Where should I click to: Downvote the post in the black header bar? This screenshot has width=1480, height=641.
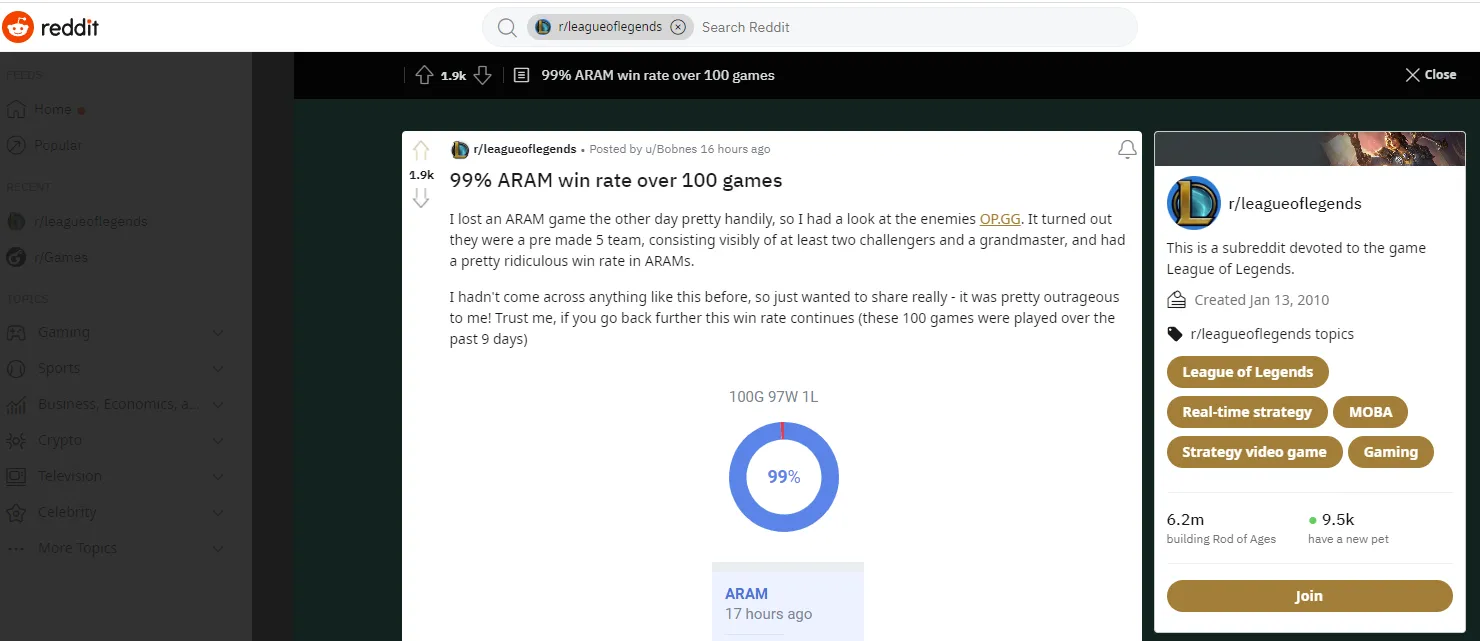(482, 75)
